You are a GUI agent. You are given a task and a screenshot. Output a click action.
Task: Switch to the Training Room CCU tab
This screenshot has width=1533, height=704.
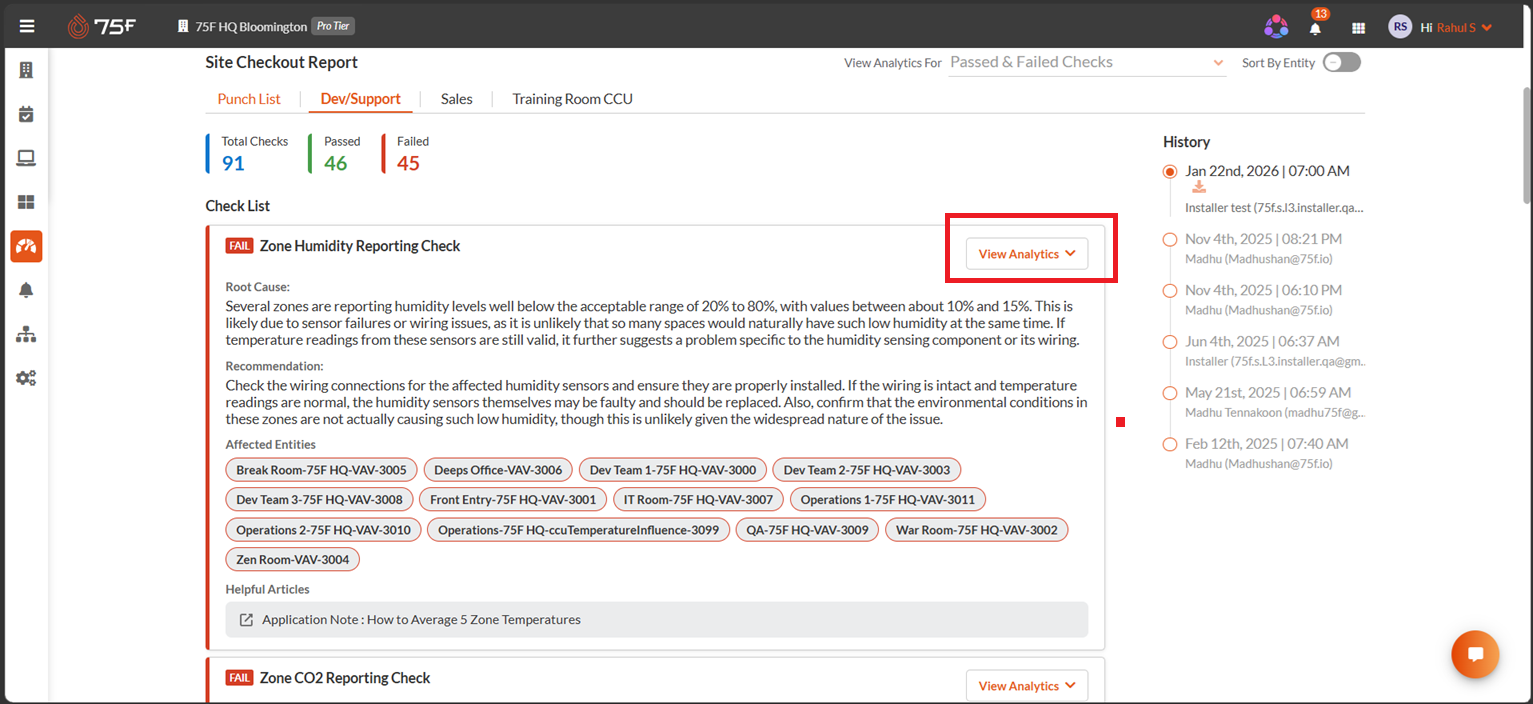point(572,99)
